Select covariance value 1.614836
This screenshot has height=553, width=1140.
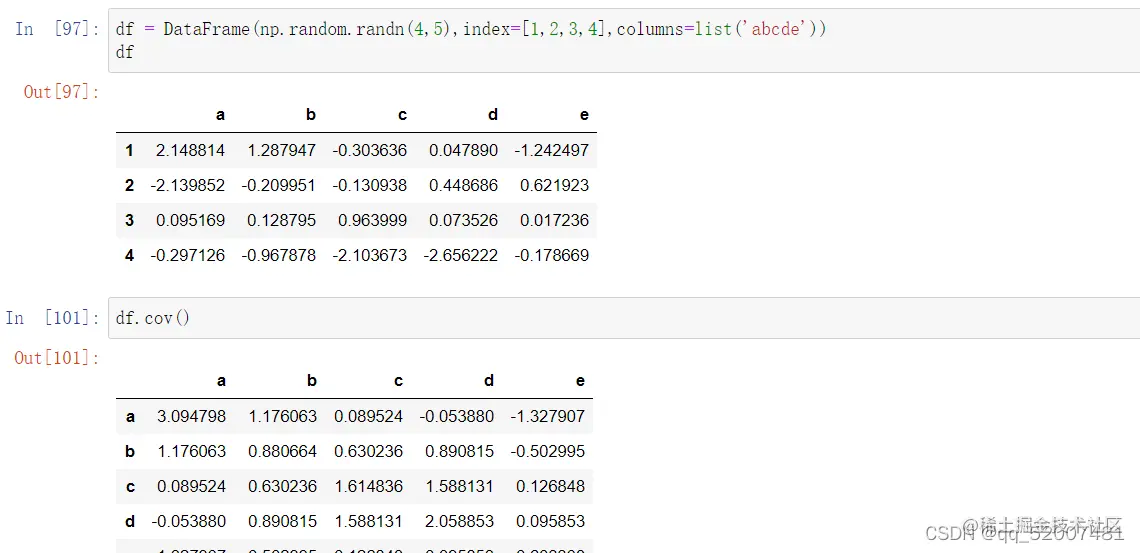coord(369,486)
